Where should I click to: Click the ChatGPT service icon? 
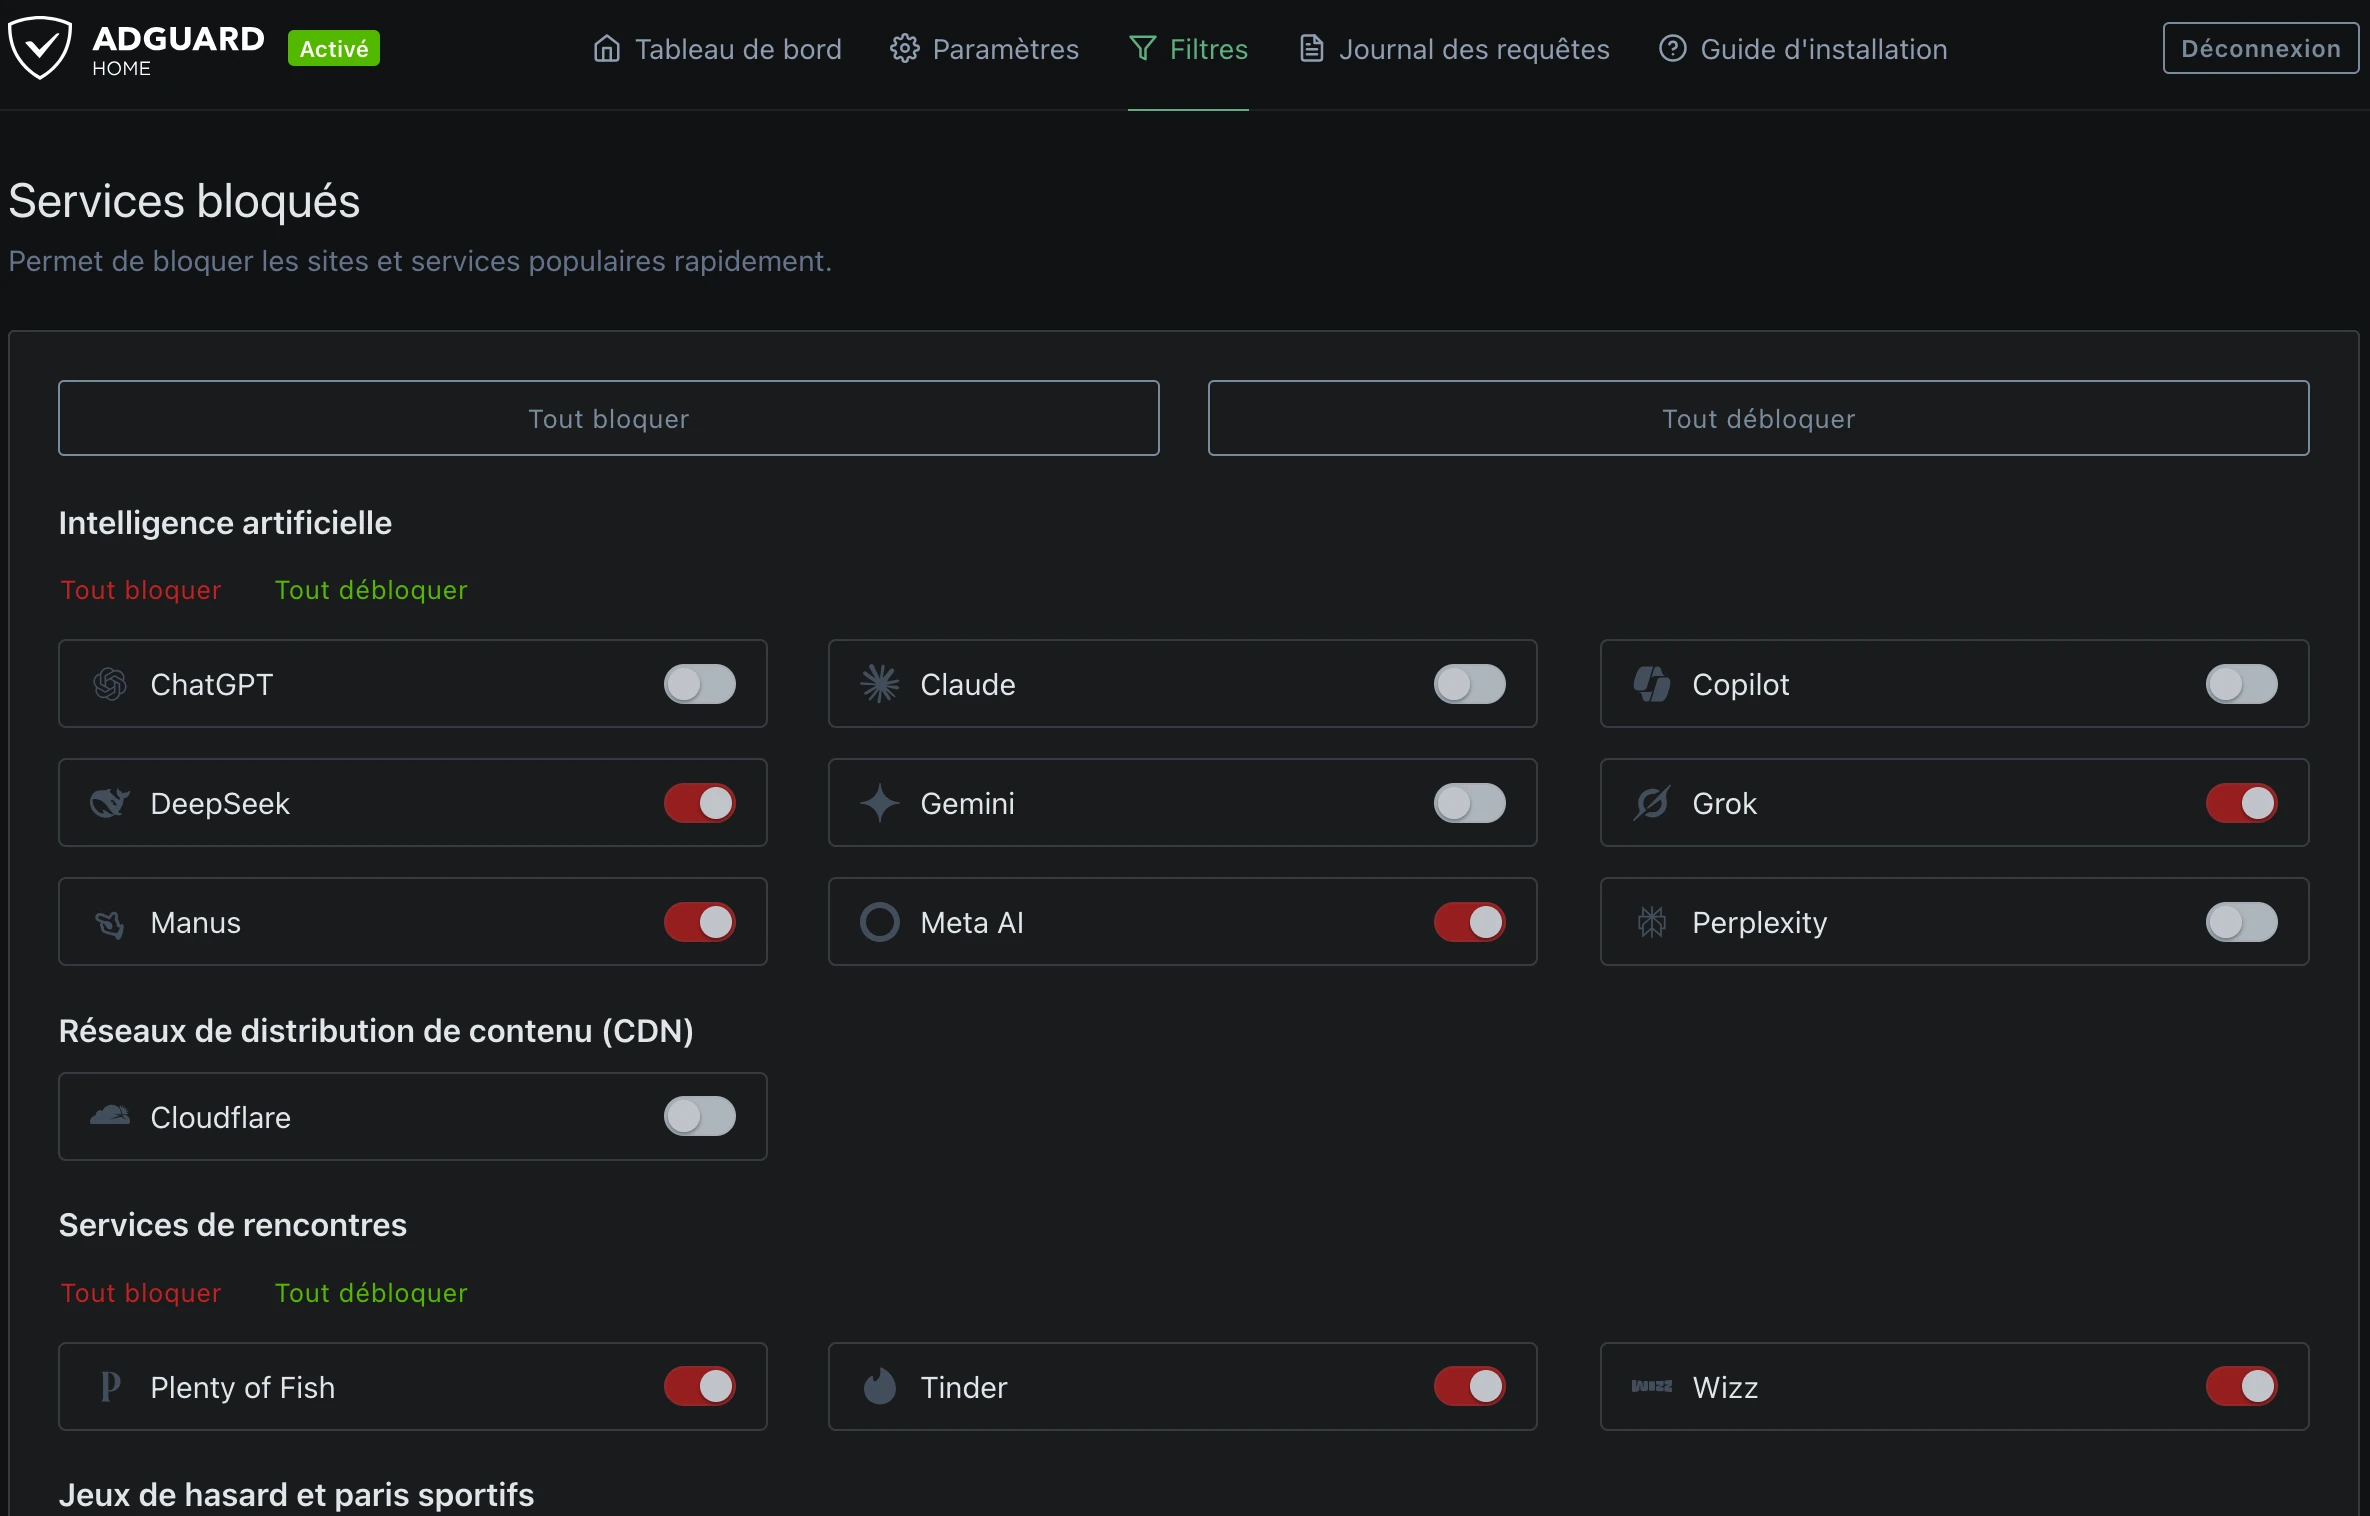(x=110, y=684)
